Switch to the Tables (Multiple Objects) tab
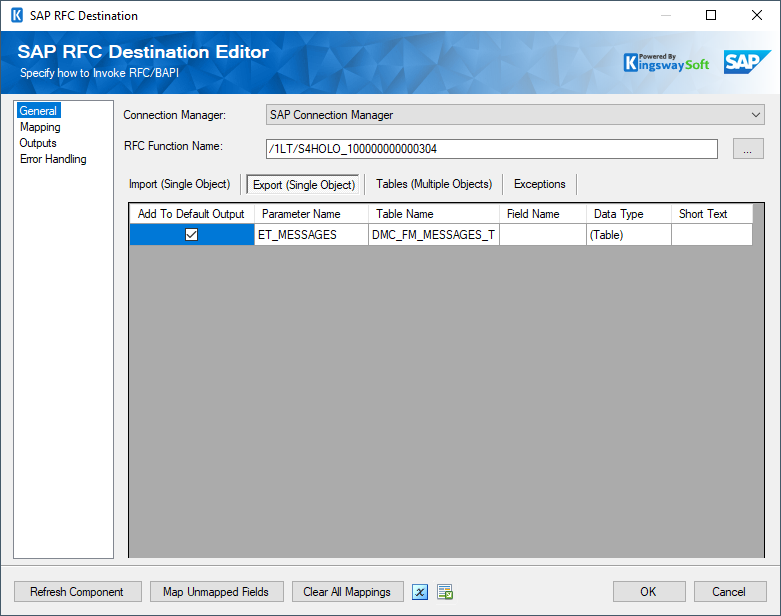This screenshot has height=616, width=781. 434,184
